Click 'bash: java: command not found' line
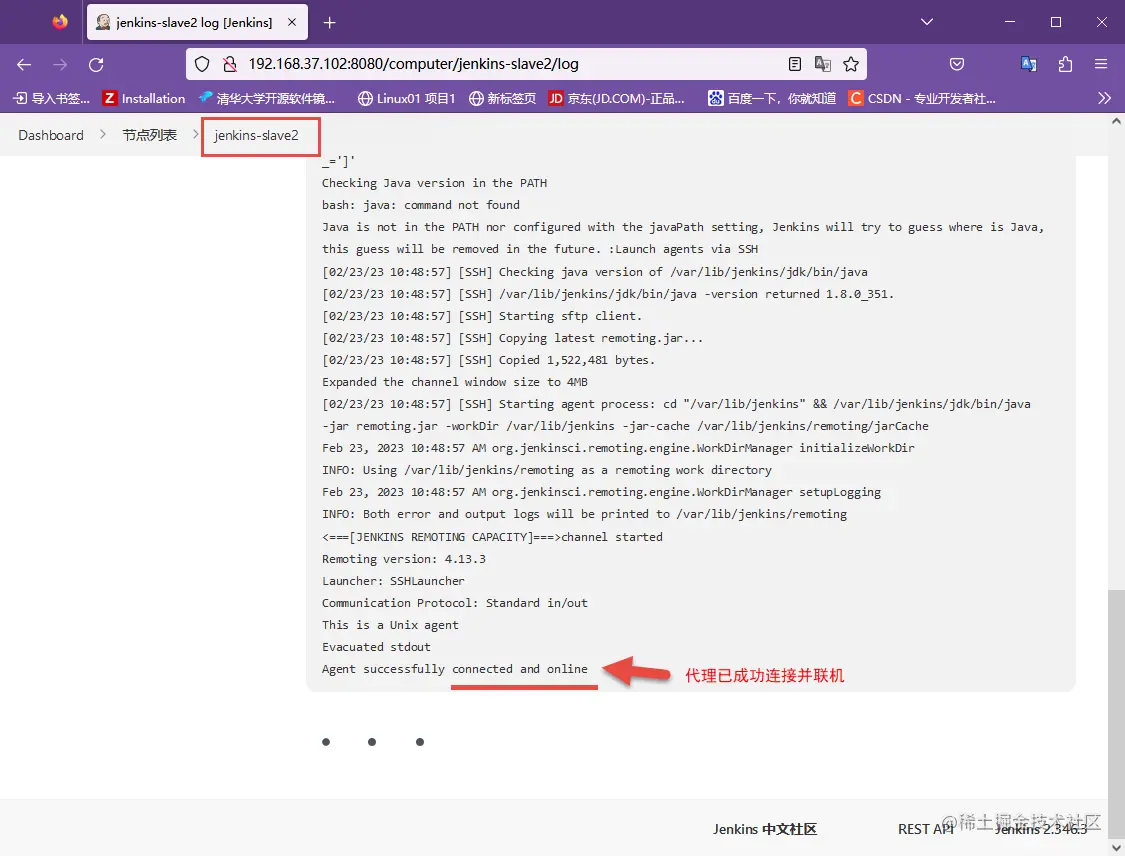The image size is (1125, 856). [x=420, y=205]
